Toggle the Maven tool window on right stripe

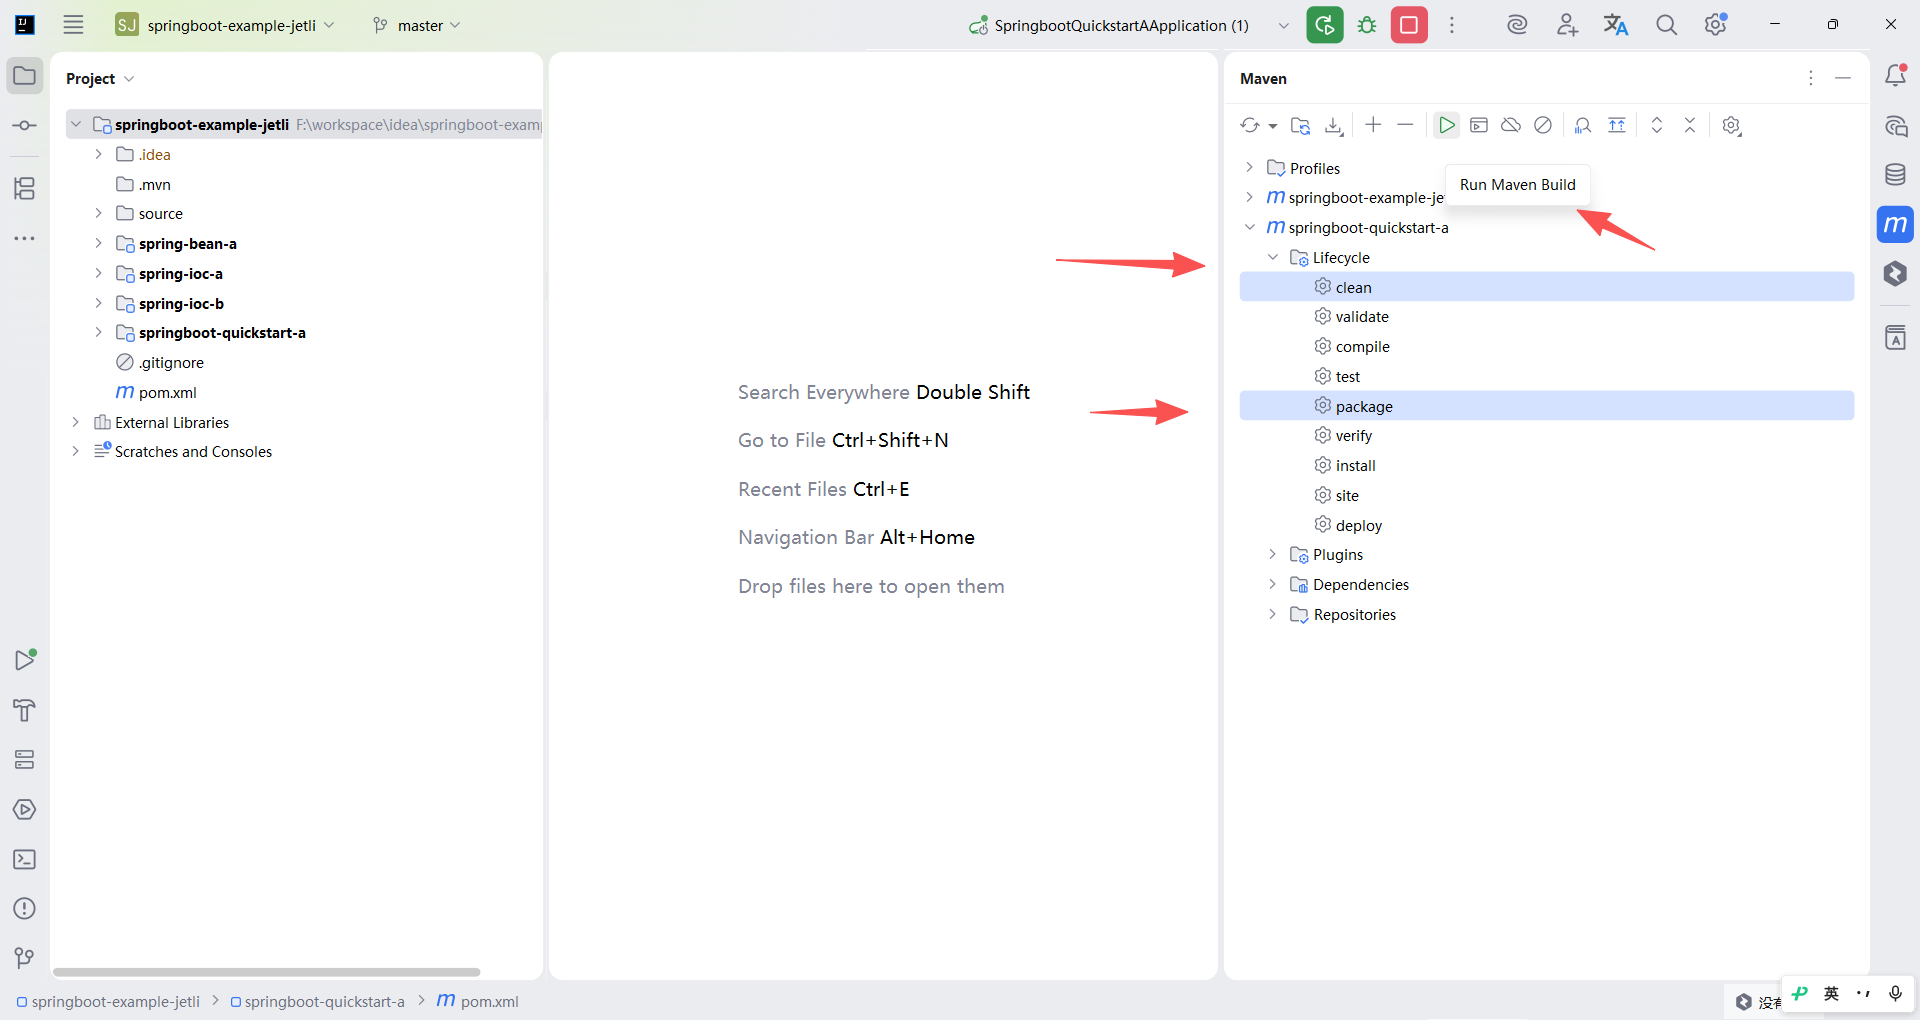tap(1895, 224)
